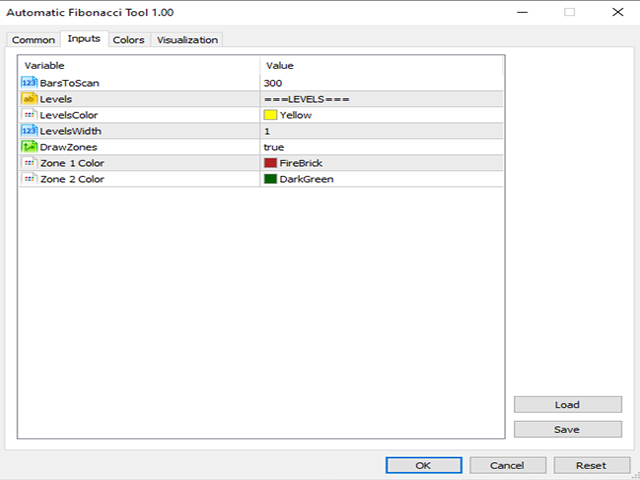
Task: Select the LevelsWidth variable name
Action: (71, 131)
